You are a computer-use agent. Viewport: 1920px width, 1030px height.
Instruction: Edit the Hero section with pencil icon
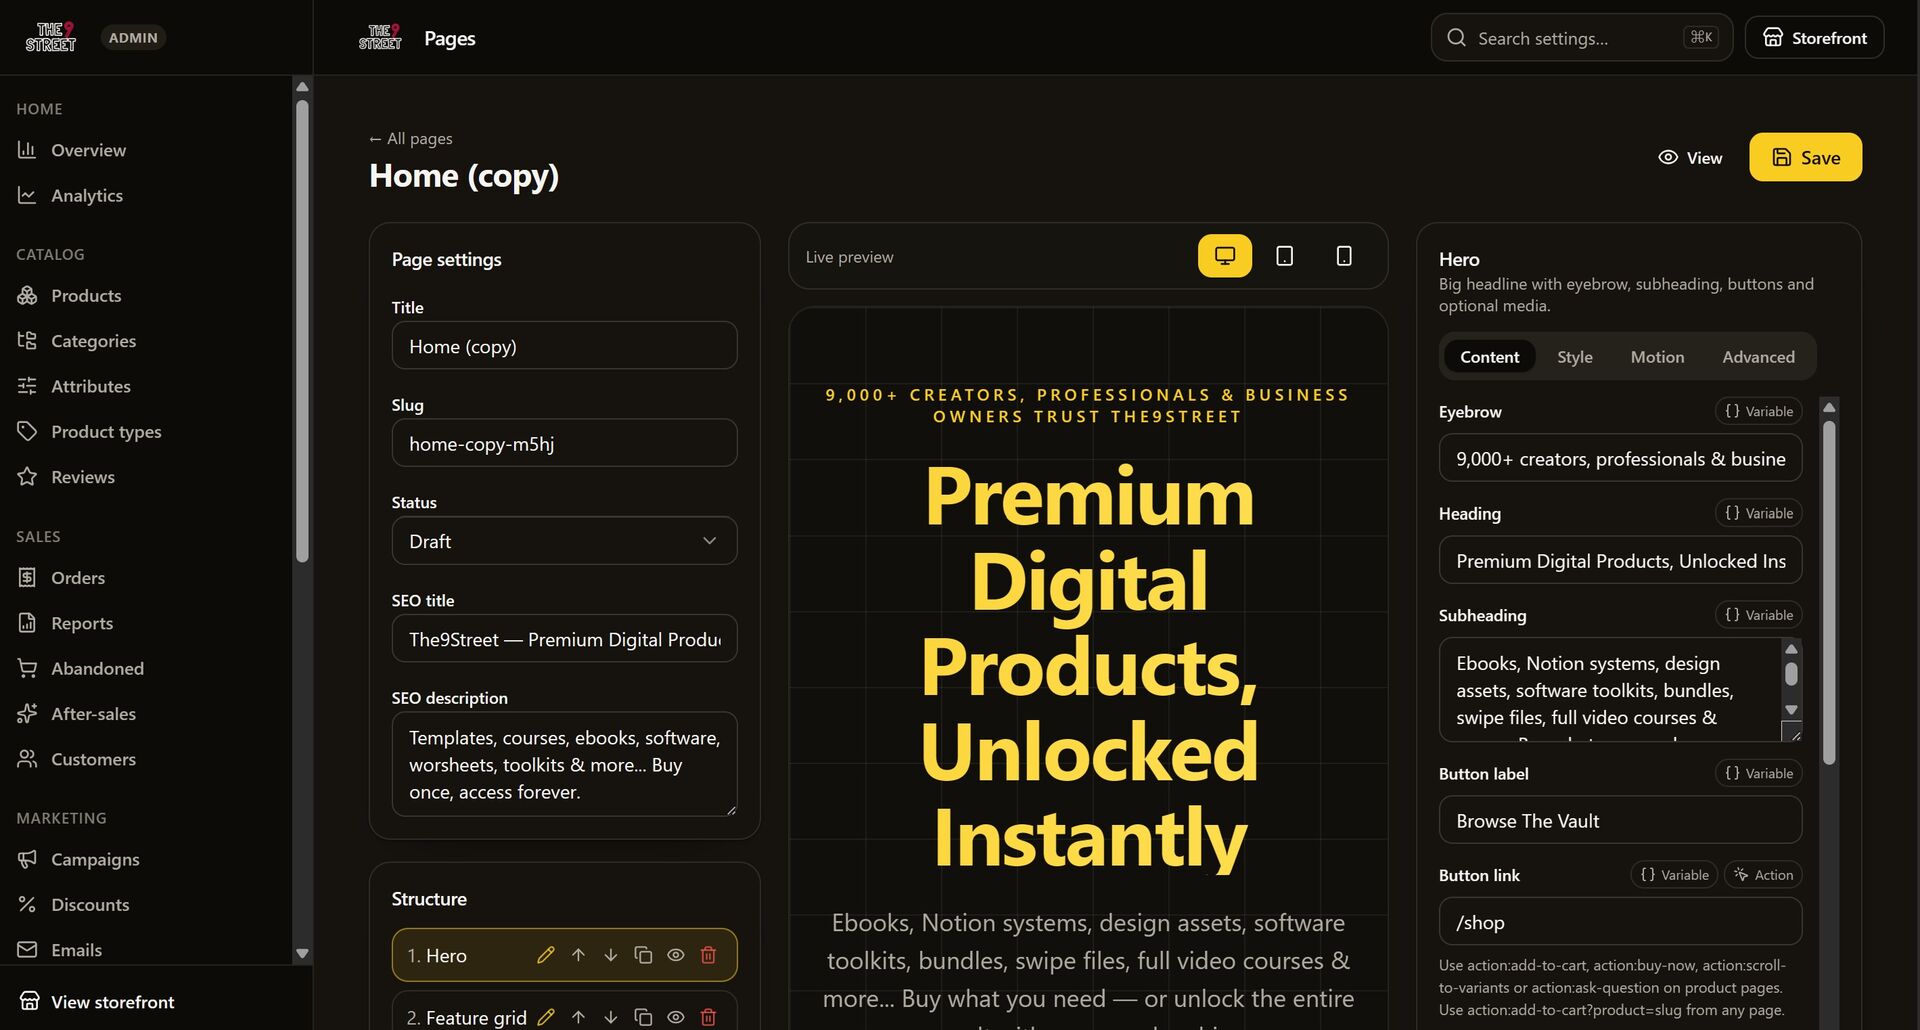[545, 955]
